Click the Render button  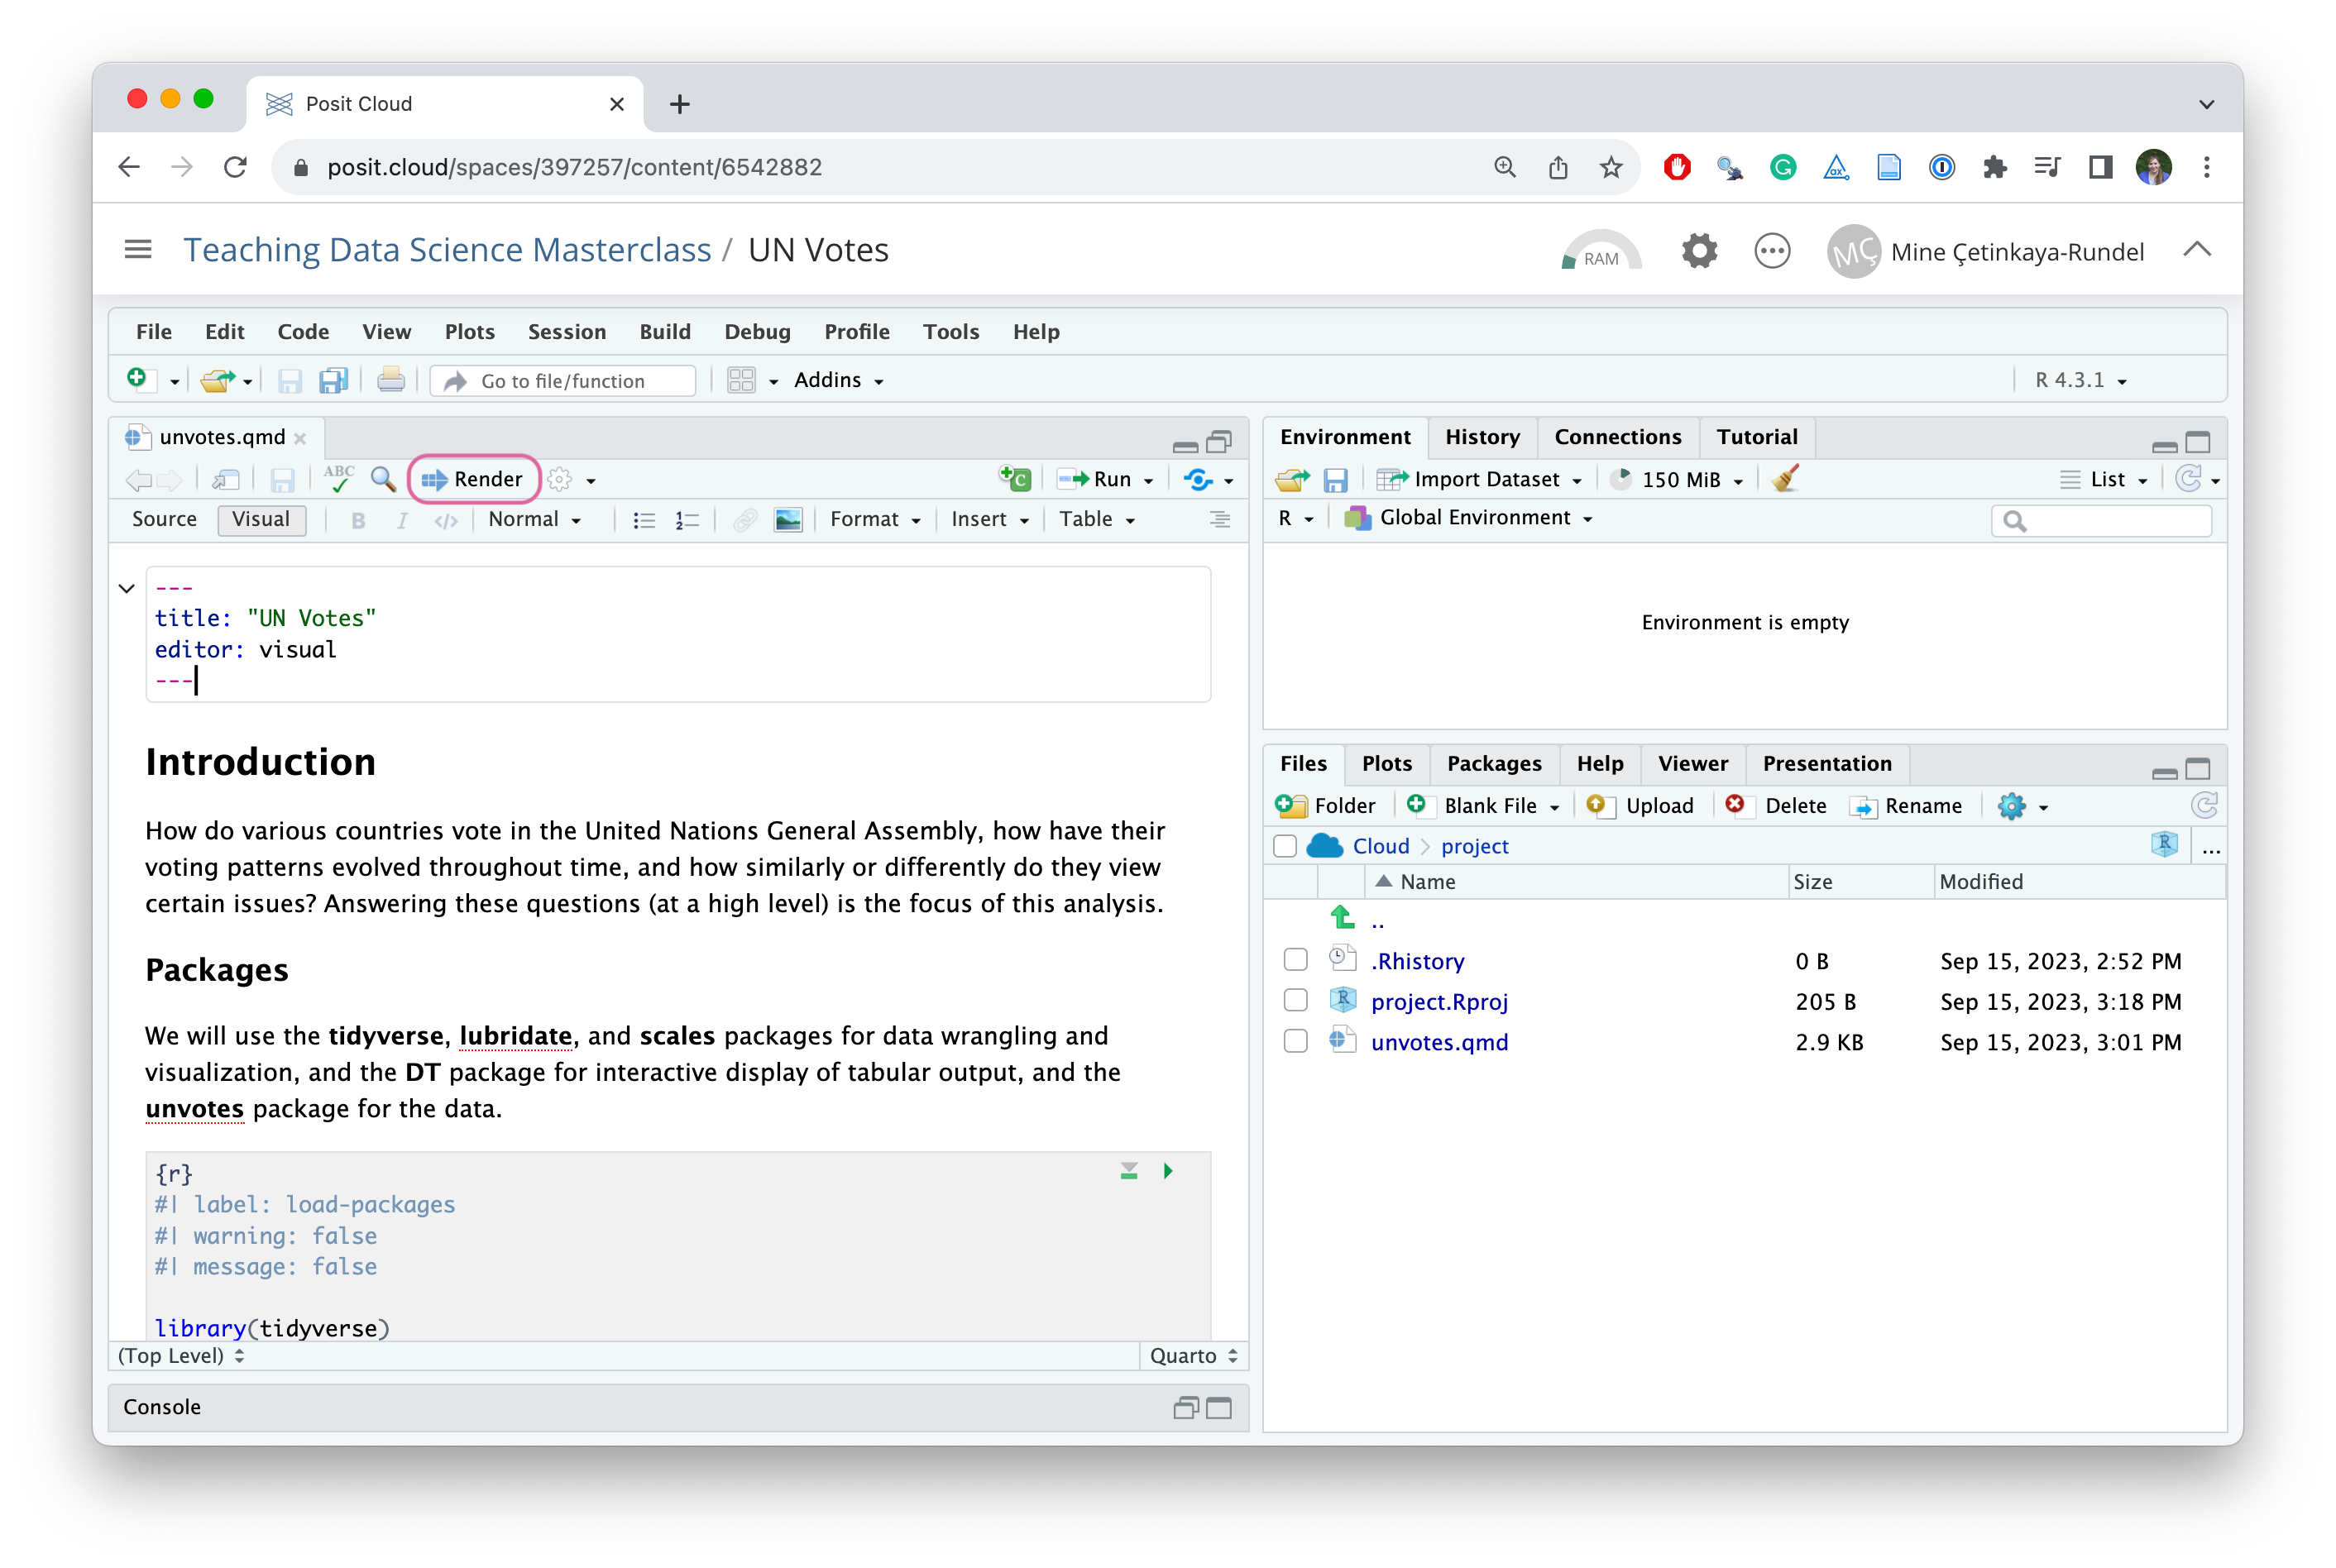473,479
